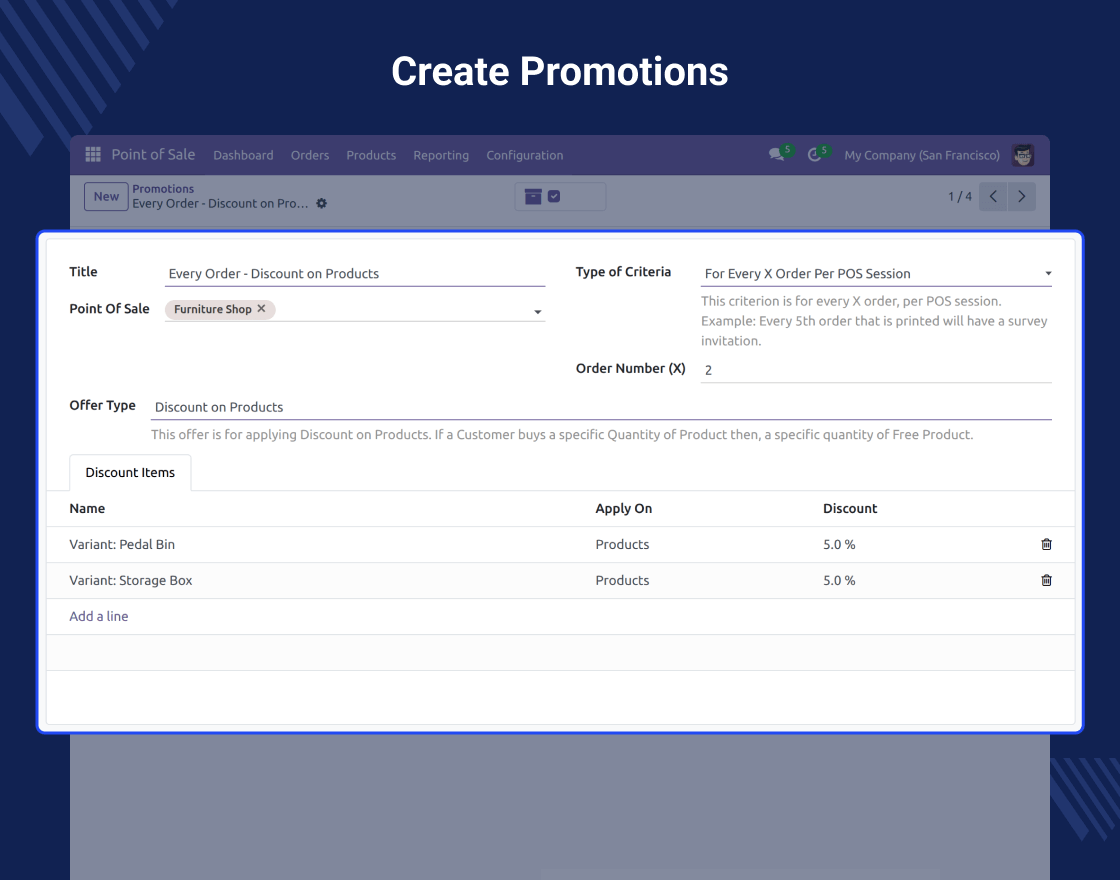Open the conversations messages icon
The width and height of the screenshot is (1120, 880).
(776, 155)
